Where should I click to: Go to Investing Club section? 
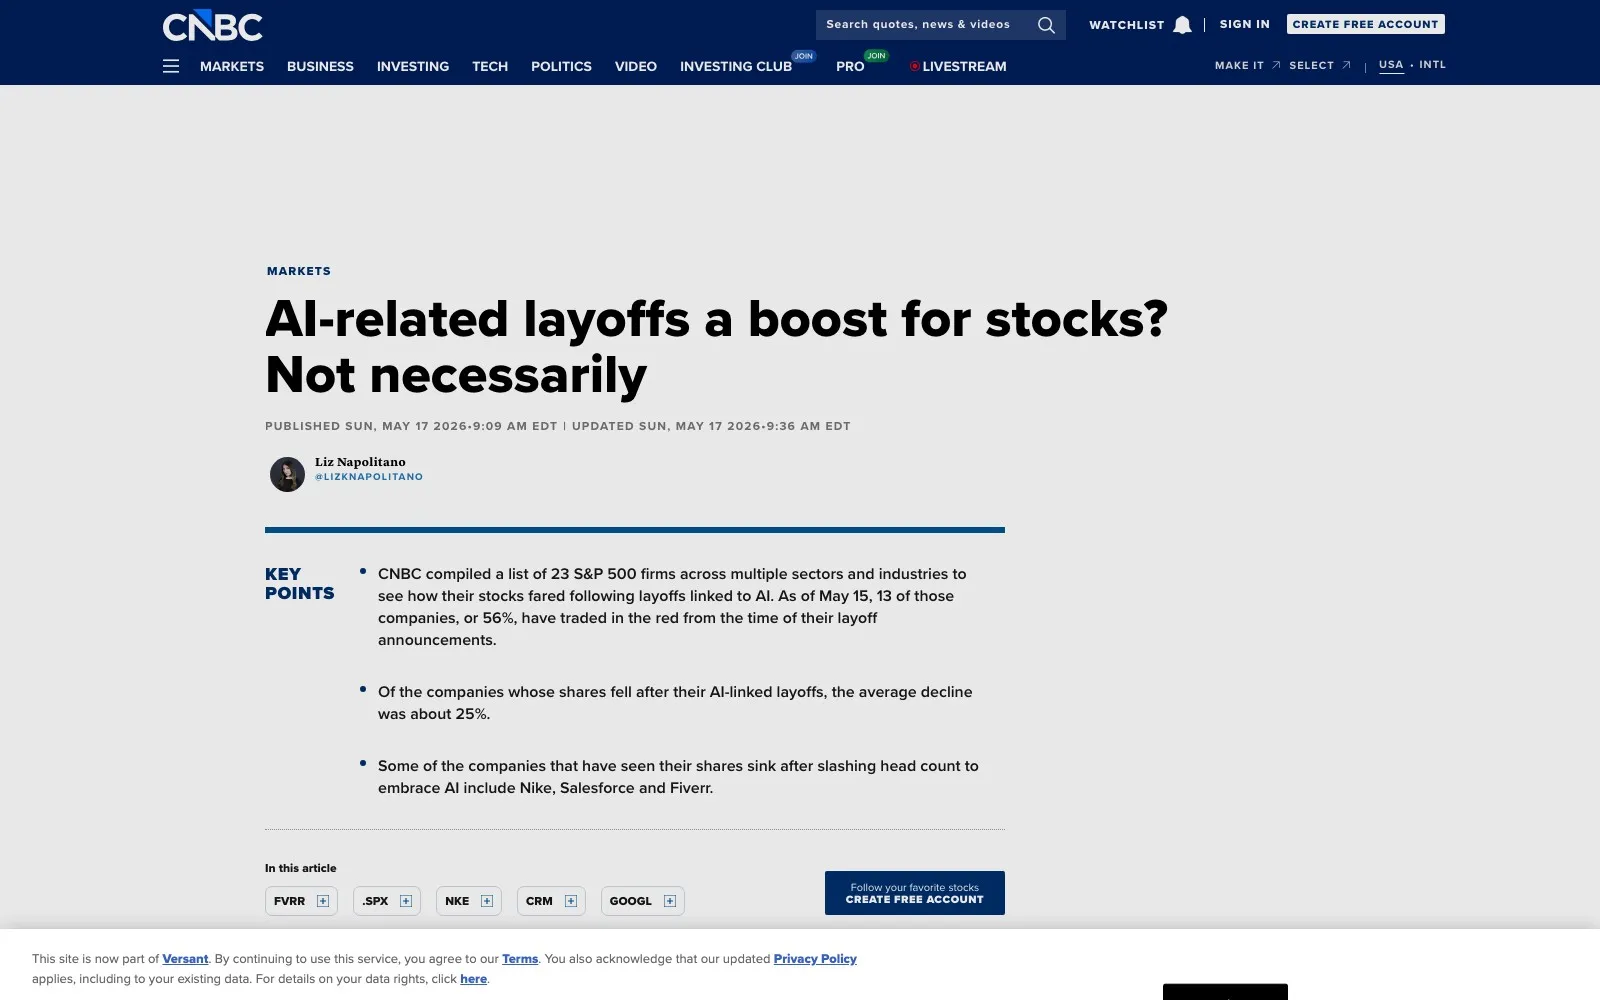tap(736, 66)
